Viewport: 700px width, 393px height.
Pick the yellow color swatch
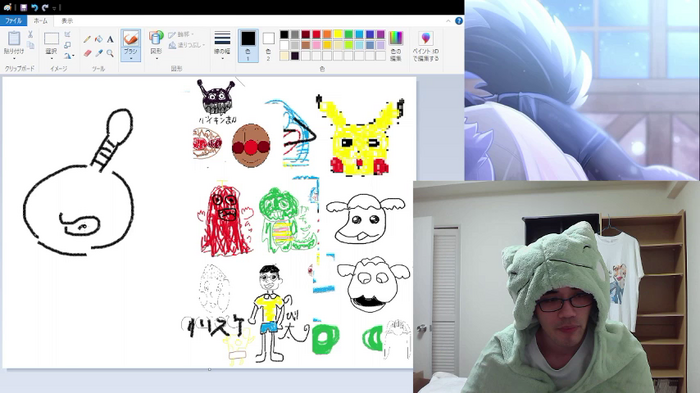(x=338, y=34)
